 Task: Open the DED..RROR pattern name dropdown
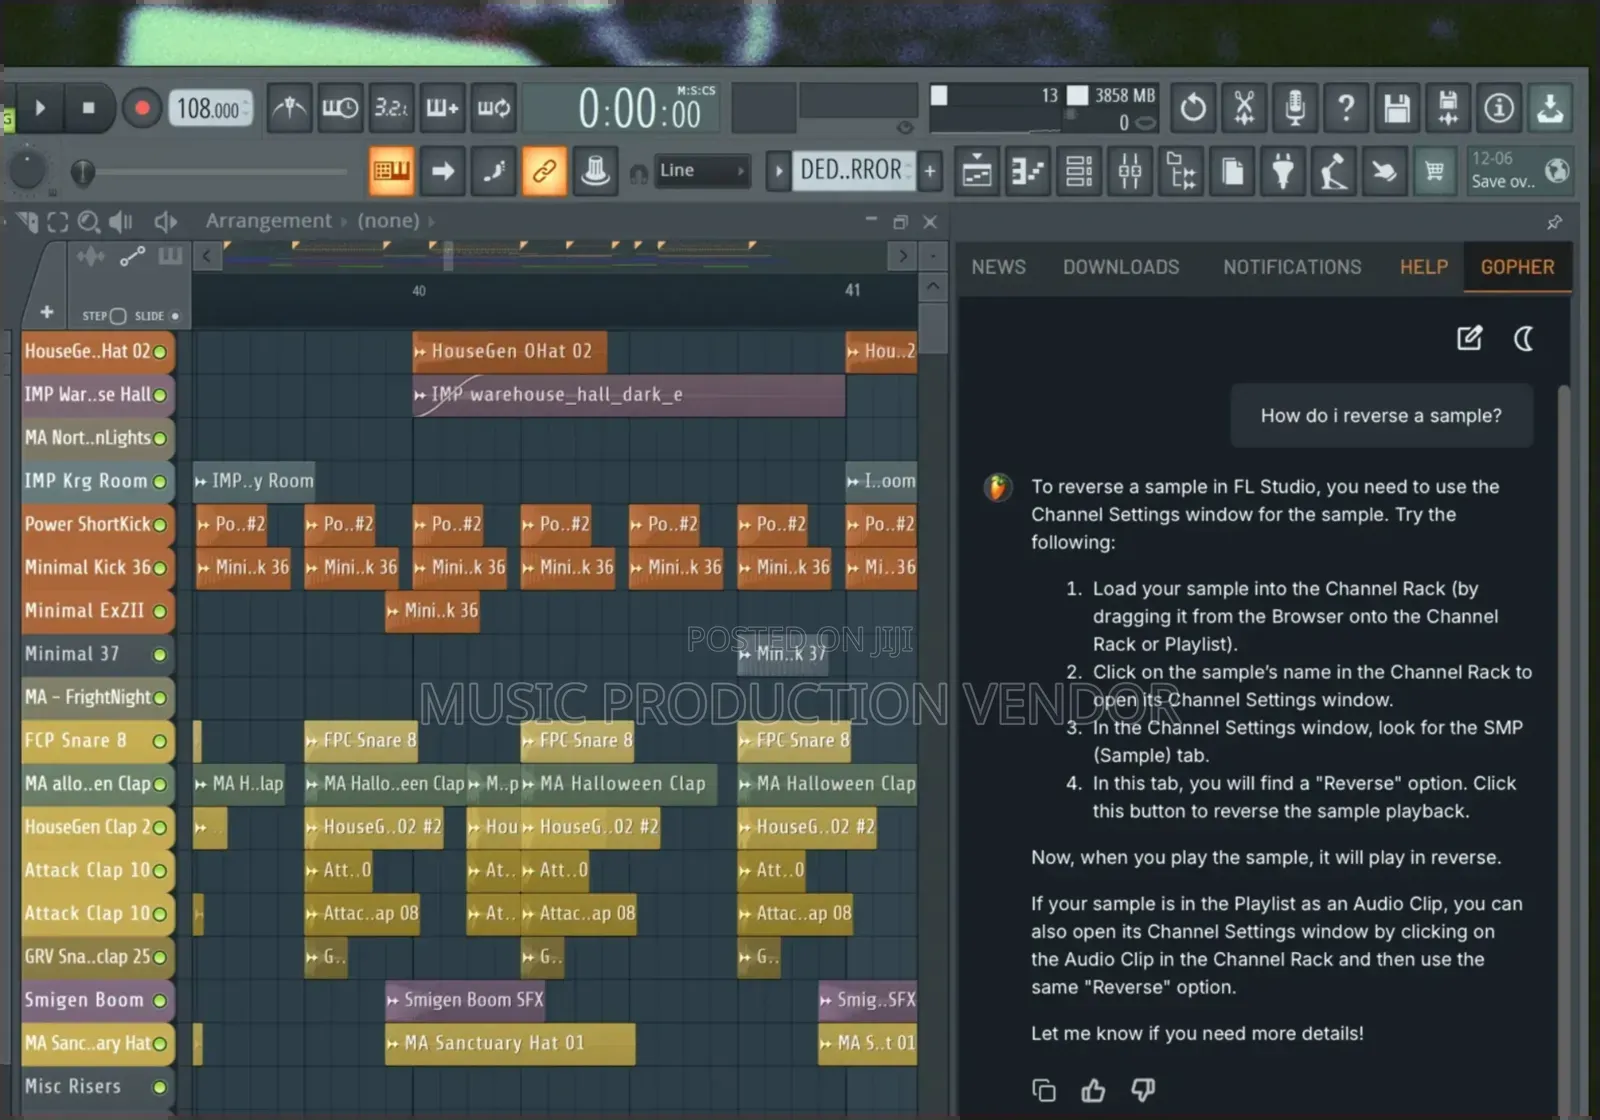(853, 171)
